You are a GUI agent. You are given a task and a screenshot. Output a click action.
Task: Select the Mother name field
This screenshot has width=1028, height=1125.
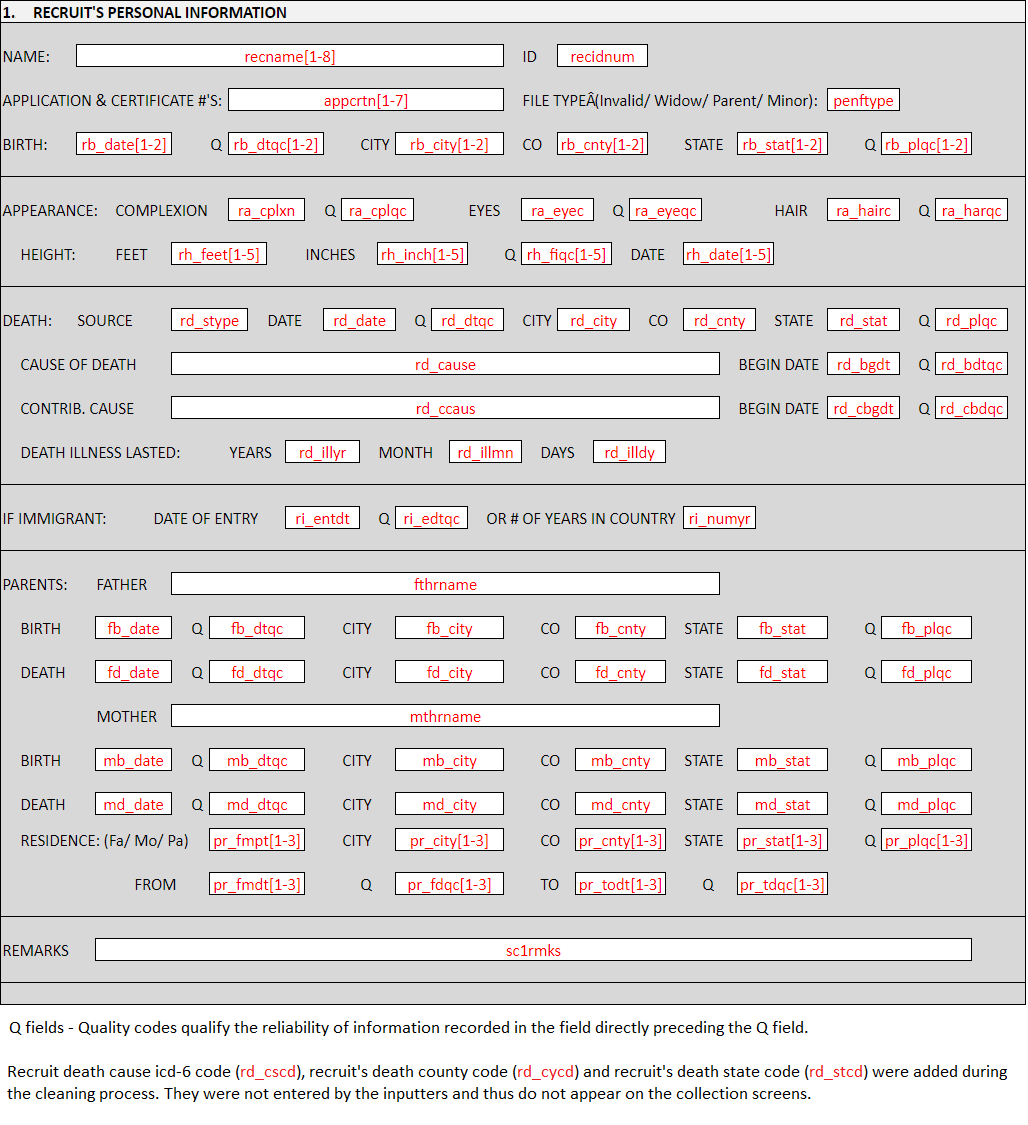[x=445, y=716]
